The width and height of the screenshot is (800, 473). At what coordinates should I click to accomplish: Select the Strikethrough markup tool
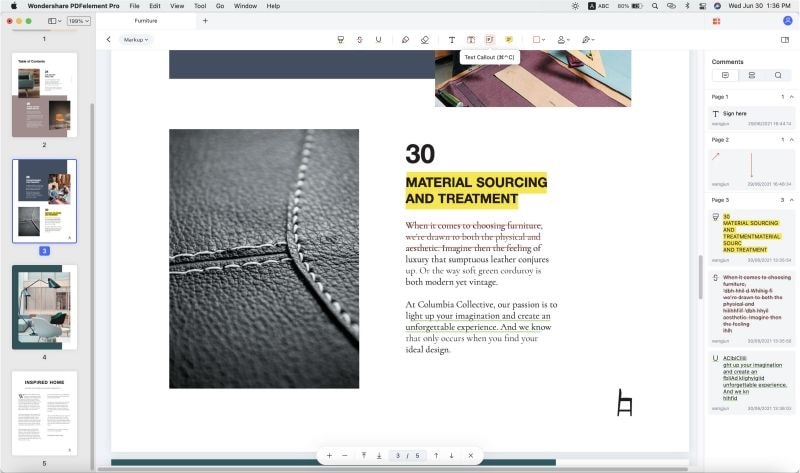pos(360,40)
